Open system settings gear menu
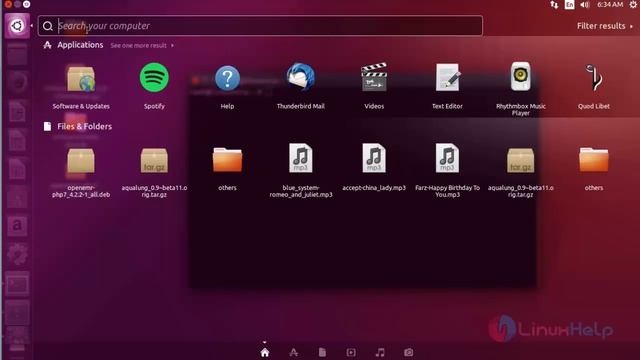This screenshot has height=360, width=640. (633, 4)
